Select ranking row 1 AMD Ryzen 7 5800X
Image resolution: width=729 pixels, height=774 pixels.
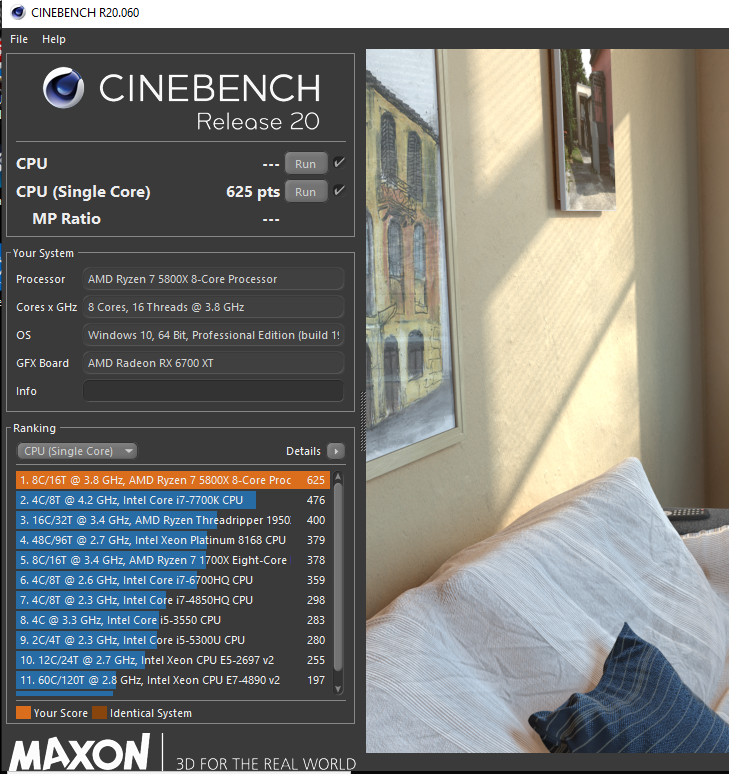coord(173,480)
